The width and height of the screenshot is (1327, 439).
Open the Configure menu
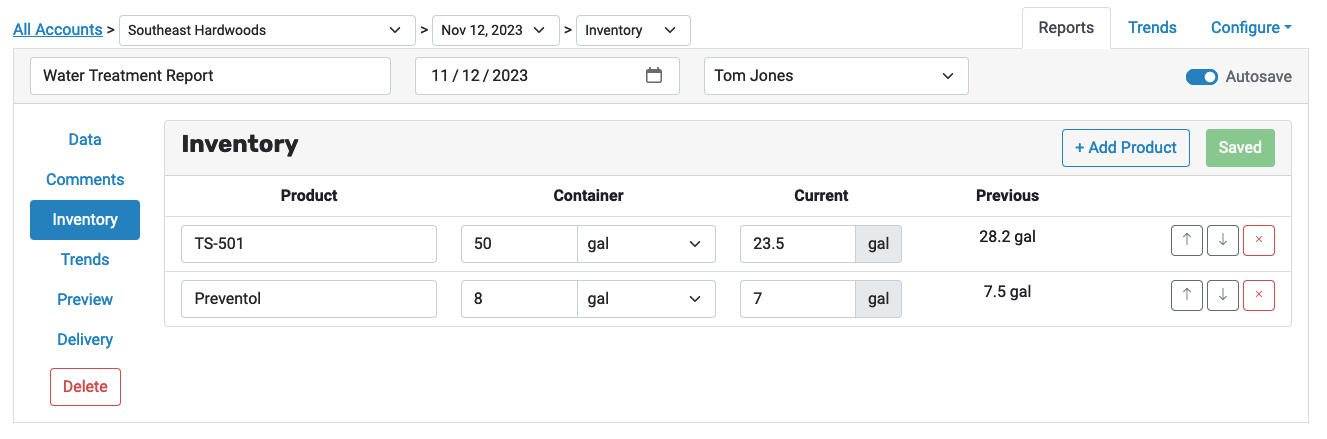(1250, 28)
